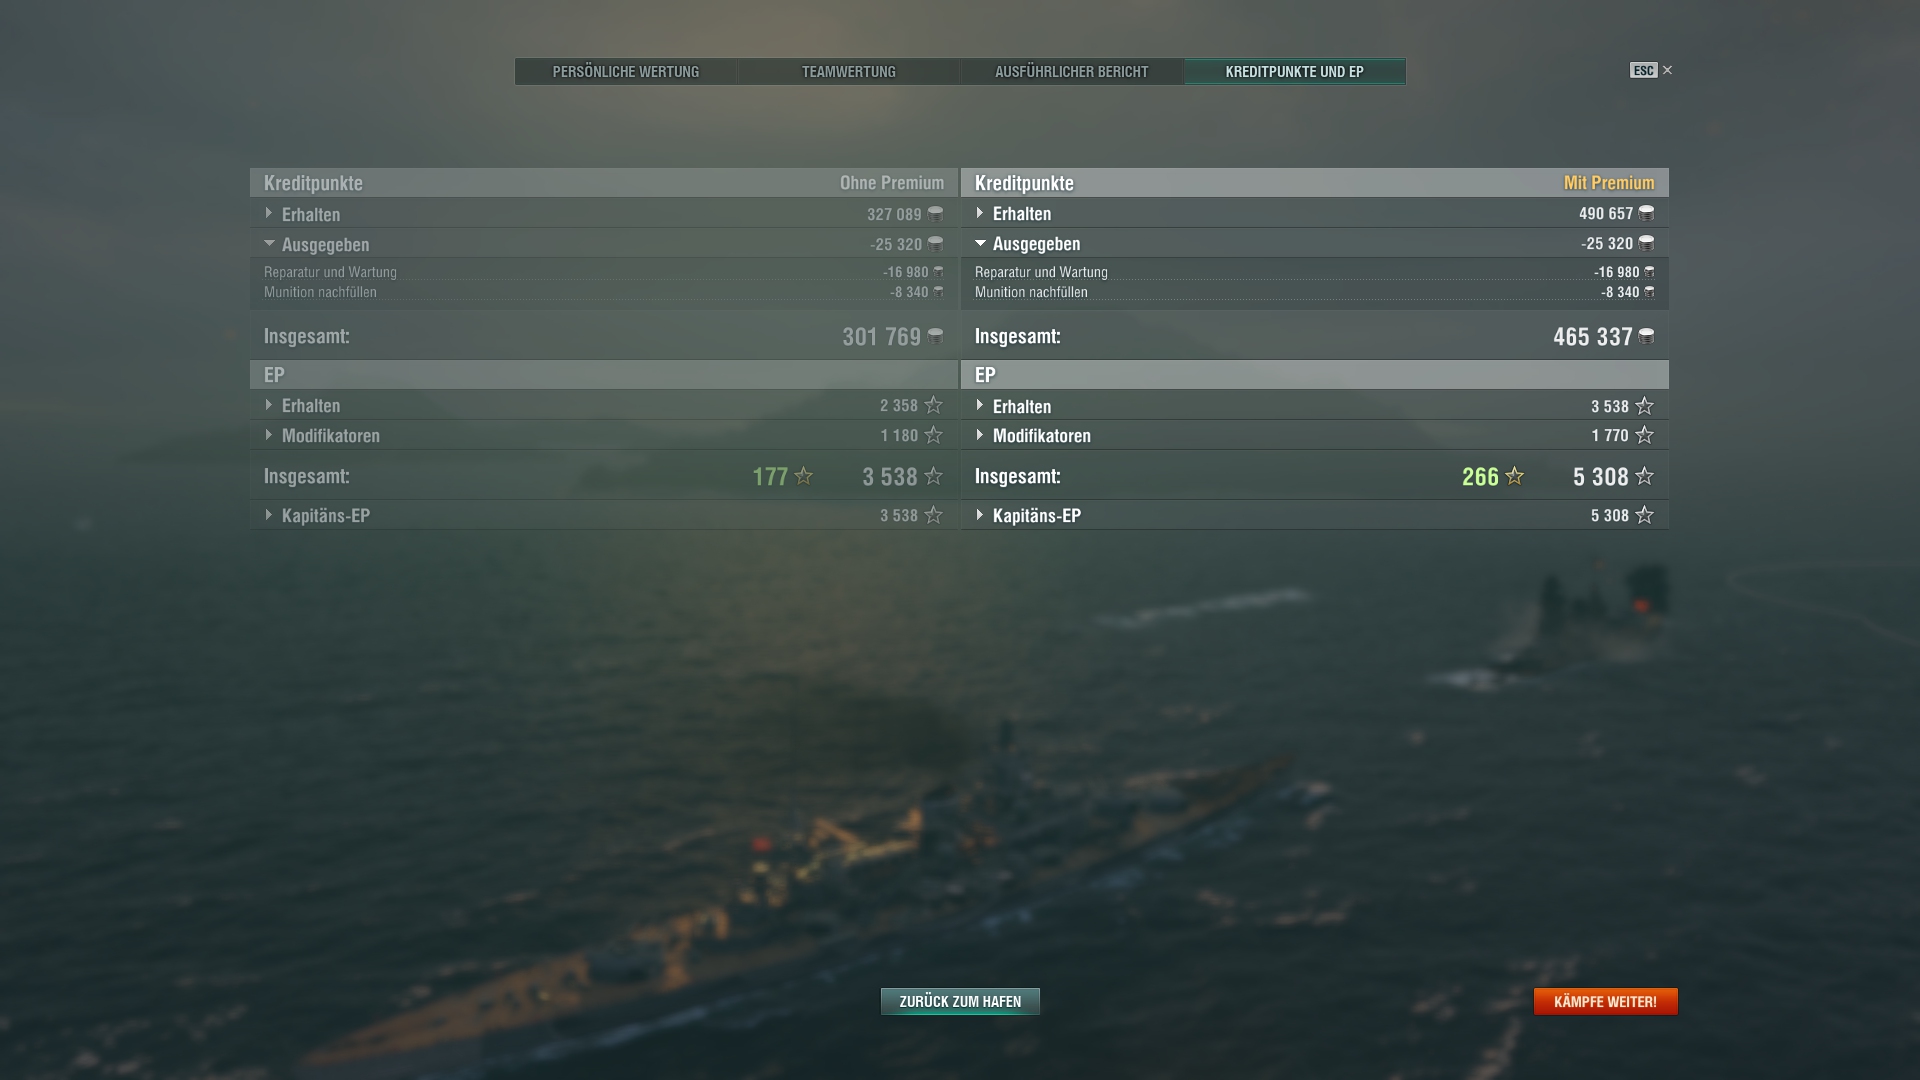The width and height of the screenshot is (1920, 1080).
Task: Collapse Ausgegeben section under Mit Premium
Action: click(x=1315, y=243)
